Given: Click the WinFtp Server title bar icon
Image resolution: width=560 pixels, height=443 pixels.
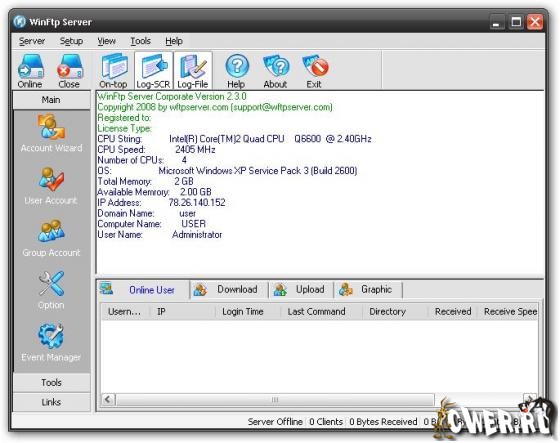Looking at the screenshot, I should pos(20,21).
